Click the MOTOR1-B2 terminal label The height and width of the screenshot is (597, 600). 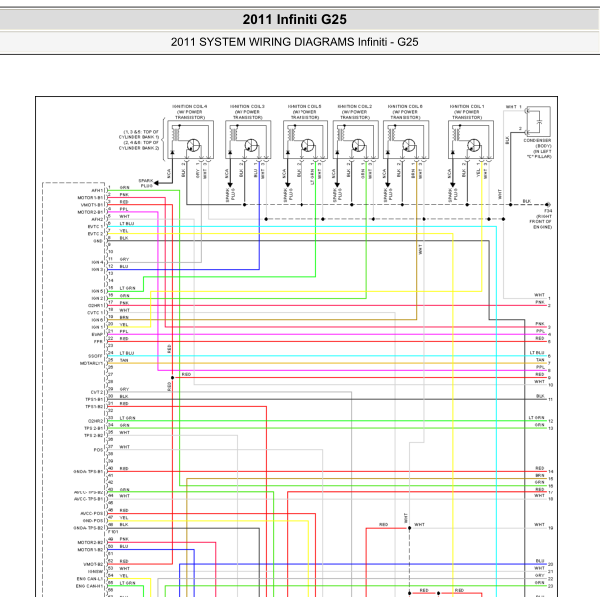(x=90, y=550)
